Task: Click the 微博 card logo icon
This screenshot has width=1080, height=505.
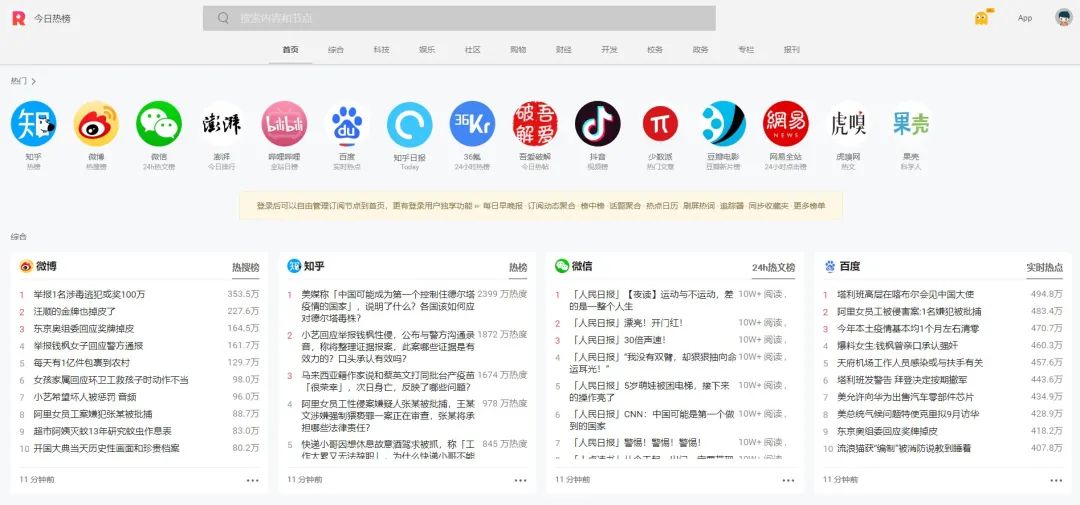Action: [26, 266]
